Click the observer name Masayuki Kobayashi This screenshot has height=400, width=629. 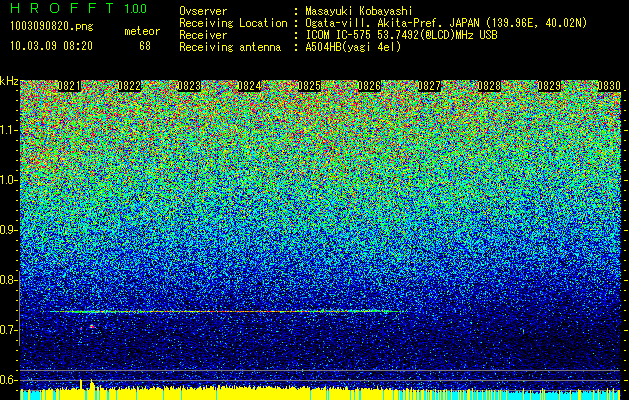(359, 11)
